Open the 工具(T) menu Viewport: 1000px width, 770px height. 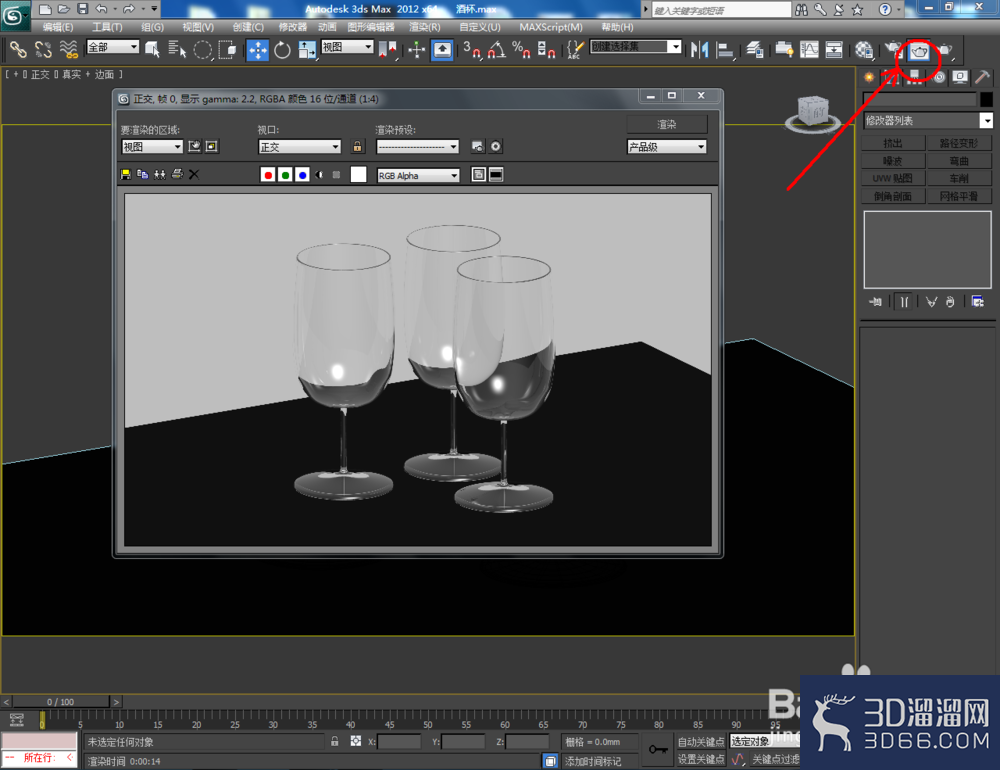107,27
